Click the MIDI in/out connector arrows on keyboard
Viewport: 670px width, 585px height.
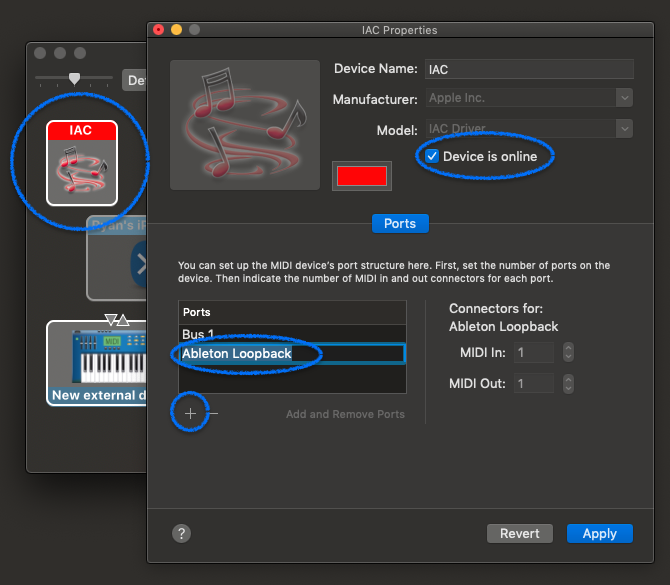click(117, 320)
